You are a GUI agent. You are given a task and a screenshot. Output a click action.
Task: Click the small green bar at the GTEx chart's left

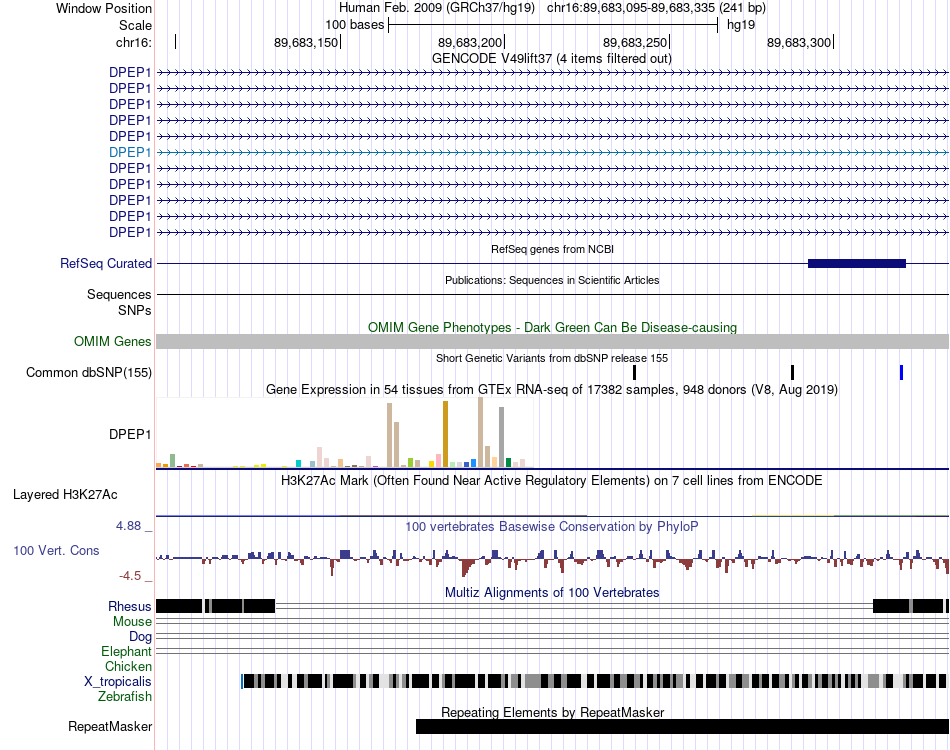172,460
